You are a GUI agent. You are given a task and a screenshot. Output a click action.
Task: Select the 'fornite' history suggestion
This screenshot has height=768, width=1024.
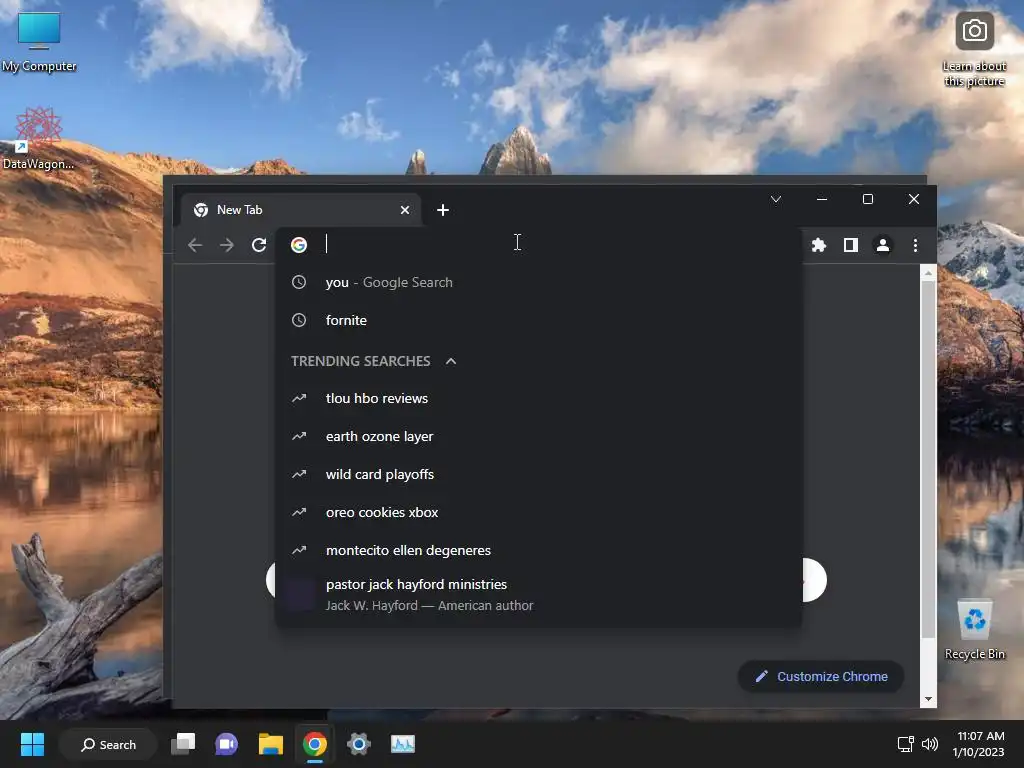pyautogui.click(x=539, y=320)
